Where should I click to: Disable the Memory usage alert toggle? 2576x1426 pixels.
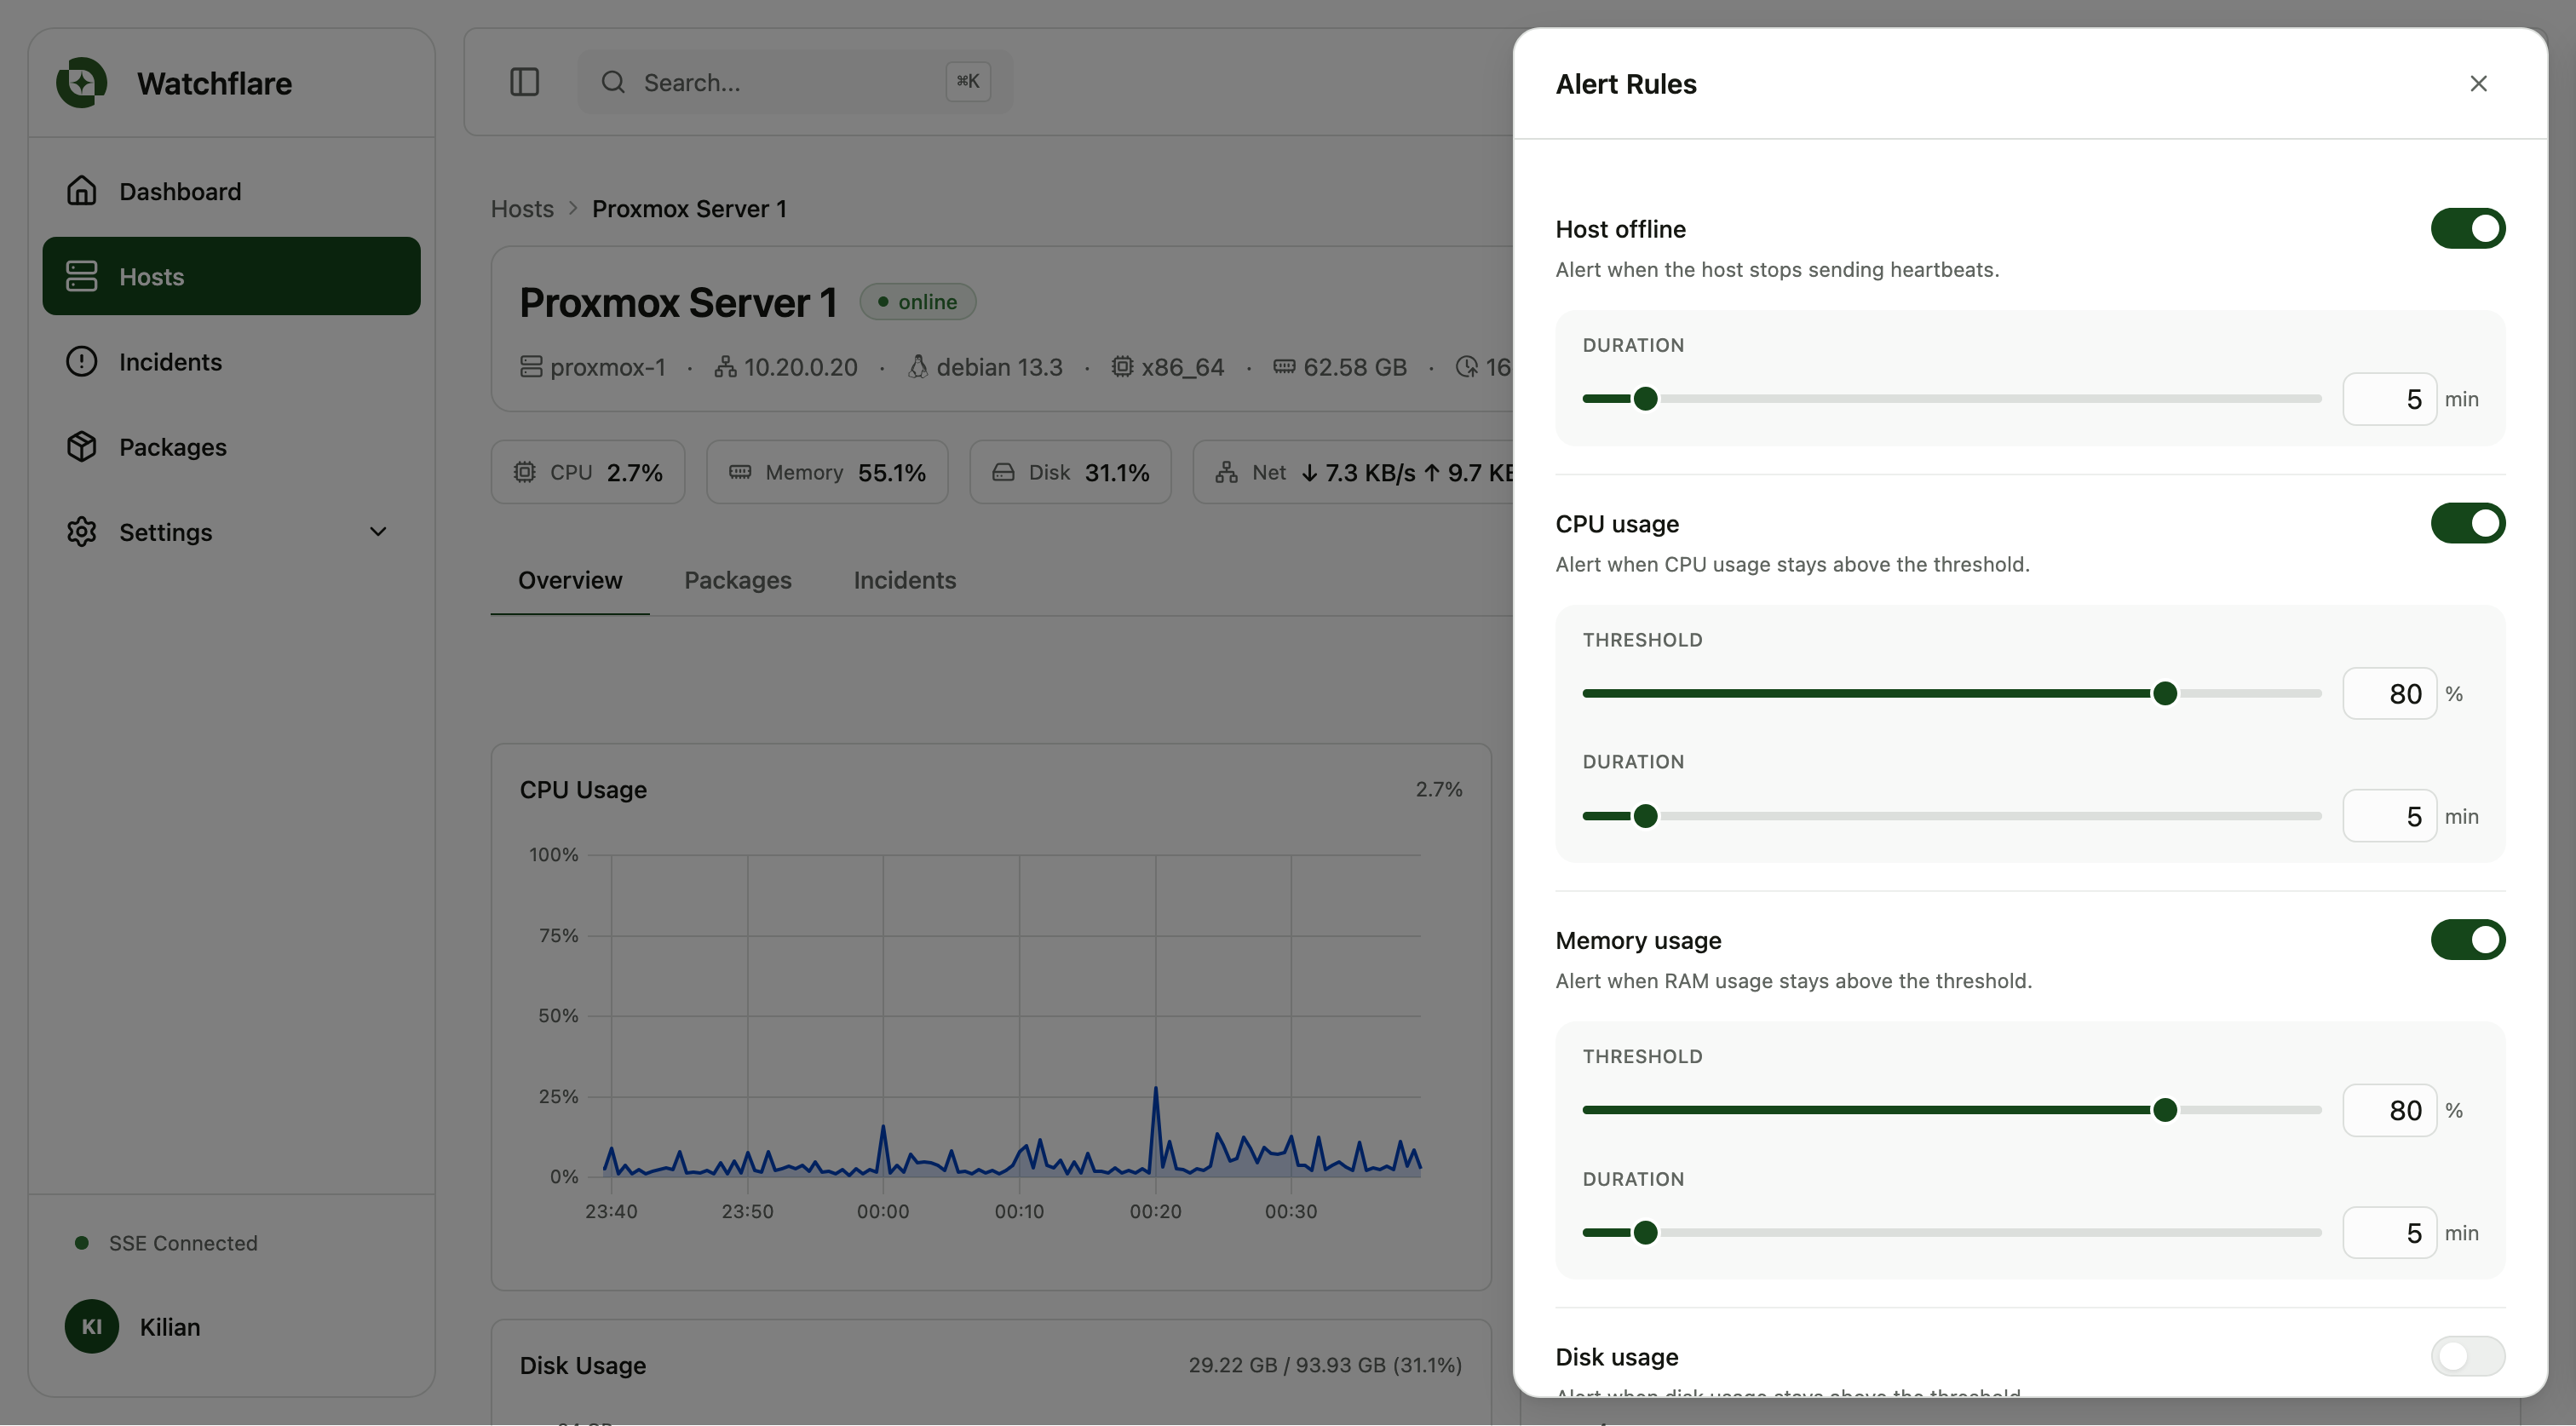[x=2468, y=940]
